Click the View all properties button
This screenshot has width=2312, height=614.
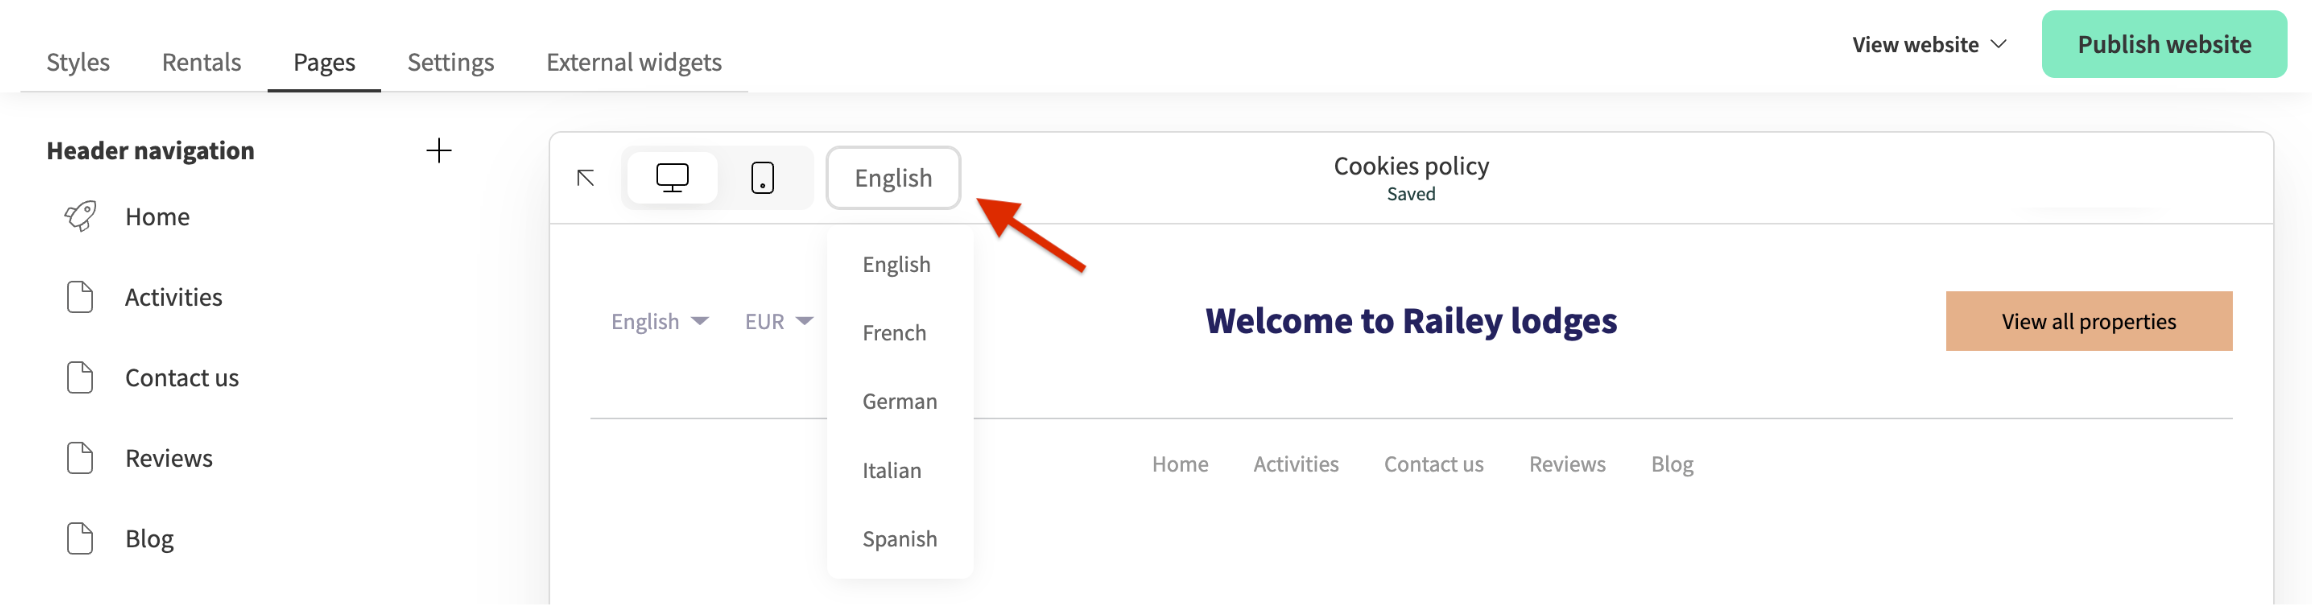[x=2088, y=321]
